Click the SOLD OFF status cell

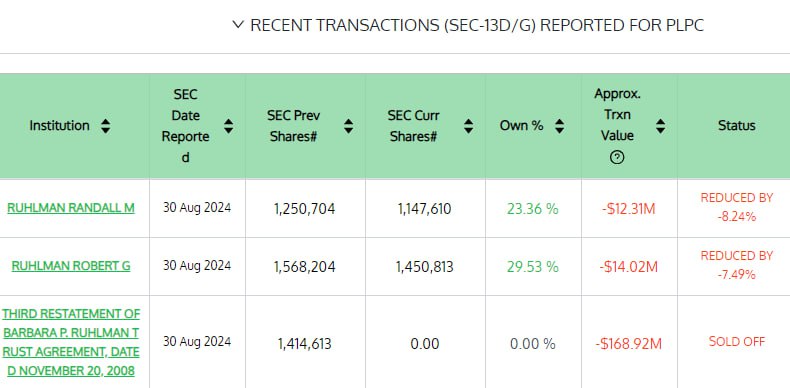pyautogui.click(x=737, y=342)
